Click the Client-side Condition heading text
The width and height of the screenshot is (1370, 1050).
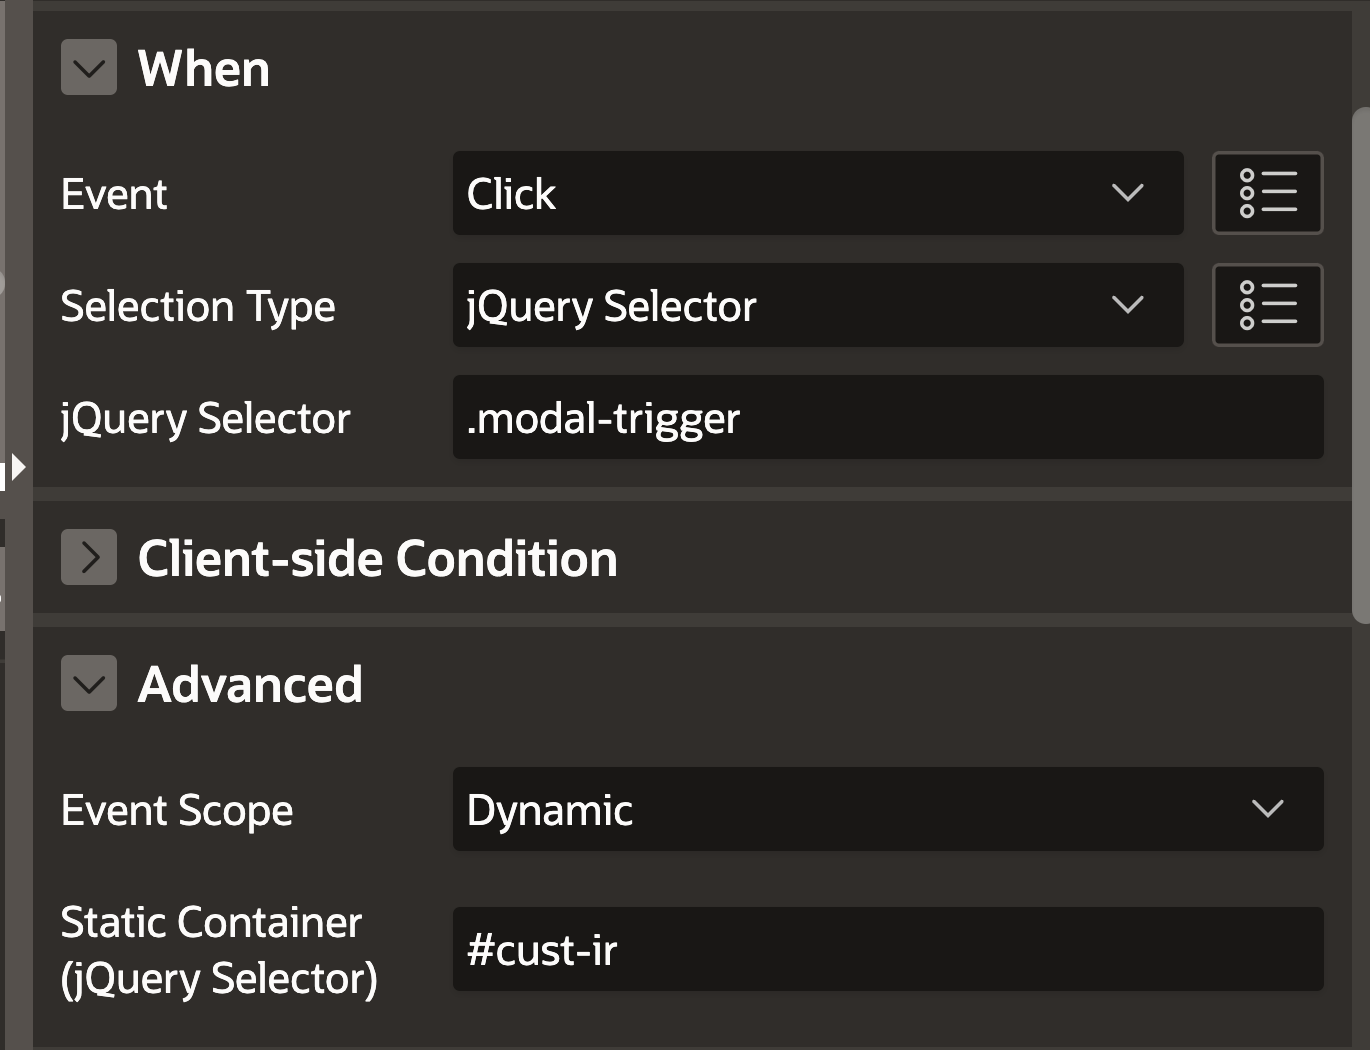377,558
